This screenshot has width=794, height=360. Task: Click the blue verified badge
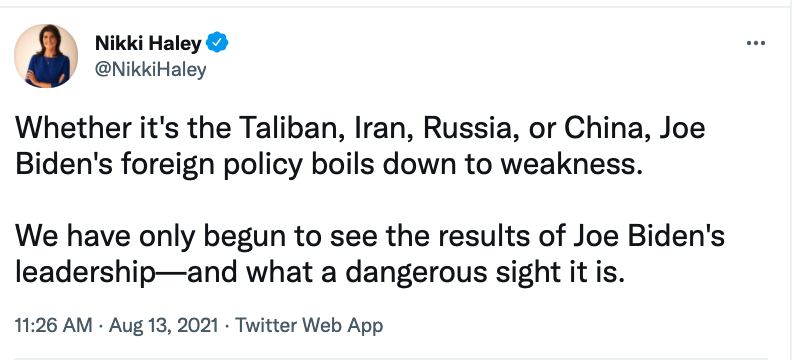(217, 44)
